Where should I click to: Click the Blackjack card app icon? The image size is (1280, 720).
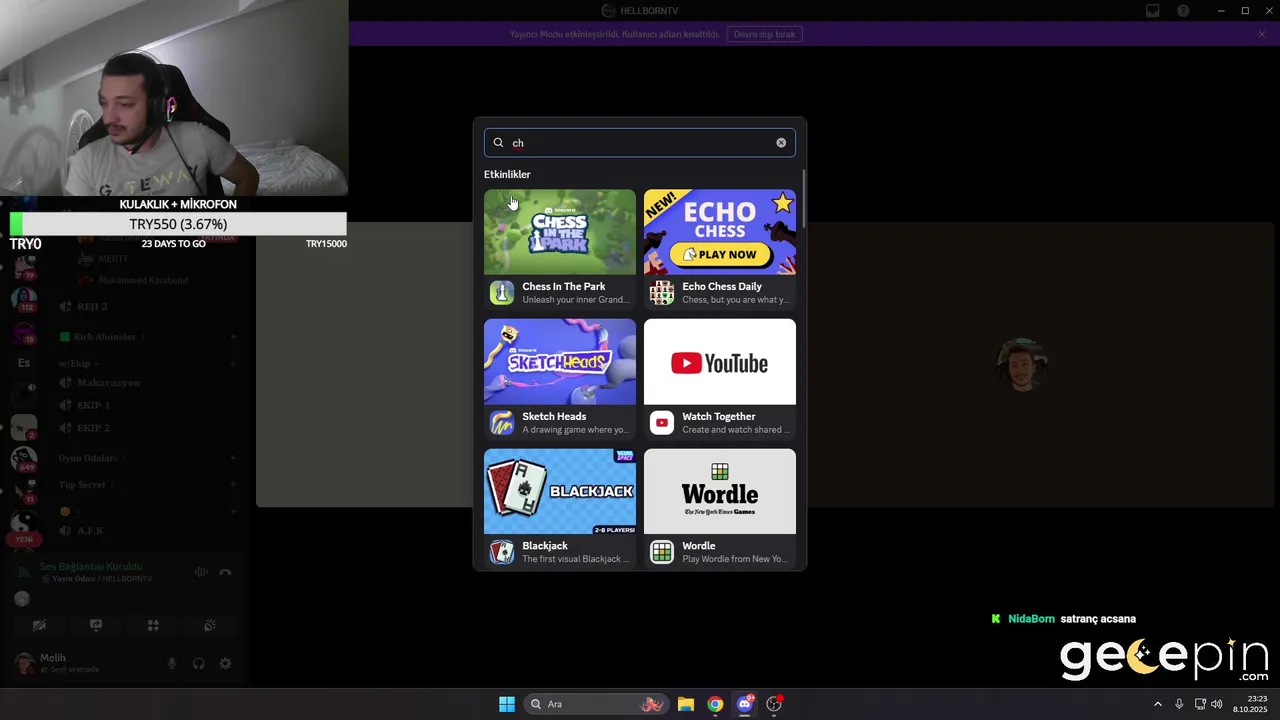pos(502,552)
